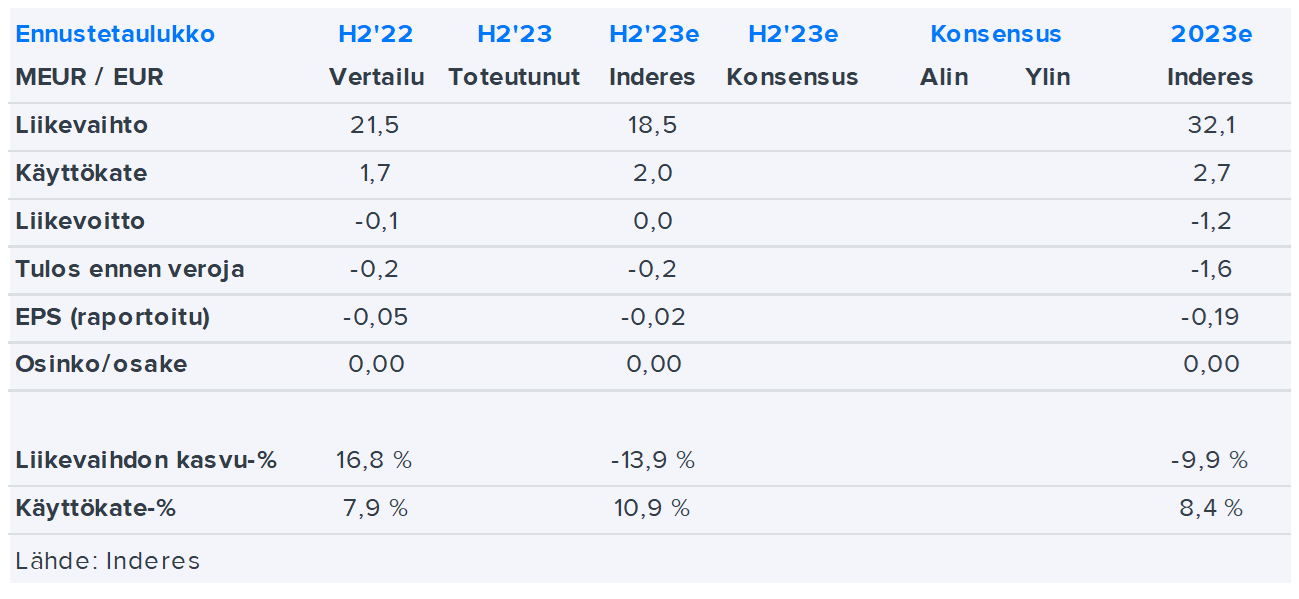Viewport: 1299px width, 599px height.
Task: Select the Alin consensus sub-header
Action: [944, 77]
